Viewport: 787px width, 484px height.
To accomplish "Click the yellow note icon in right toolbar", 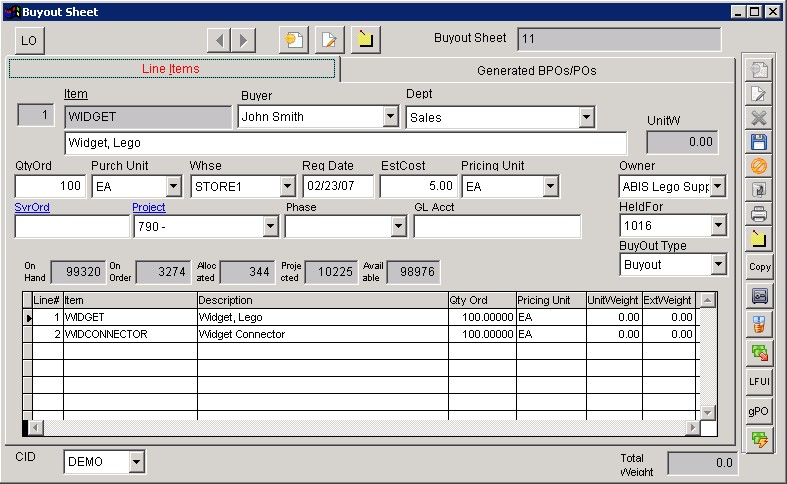I will (759, 238).
